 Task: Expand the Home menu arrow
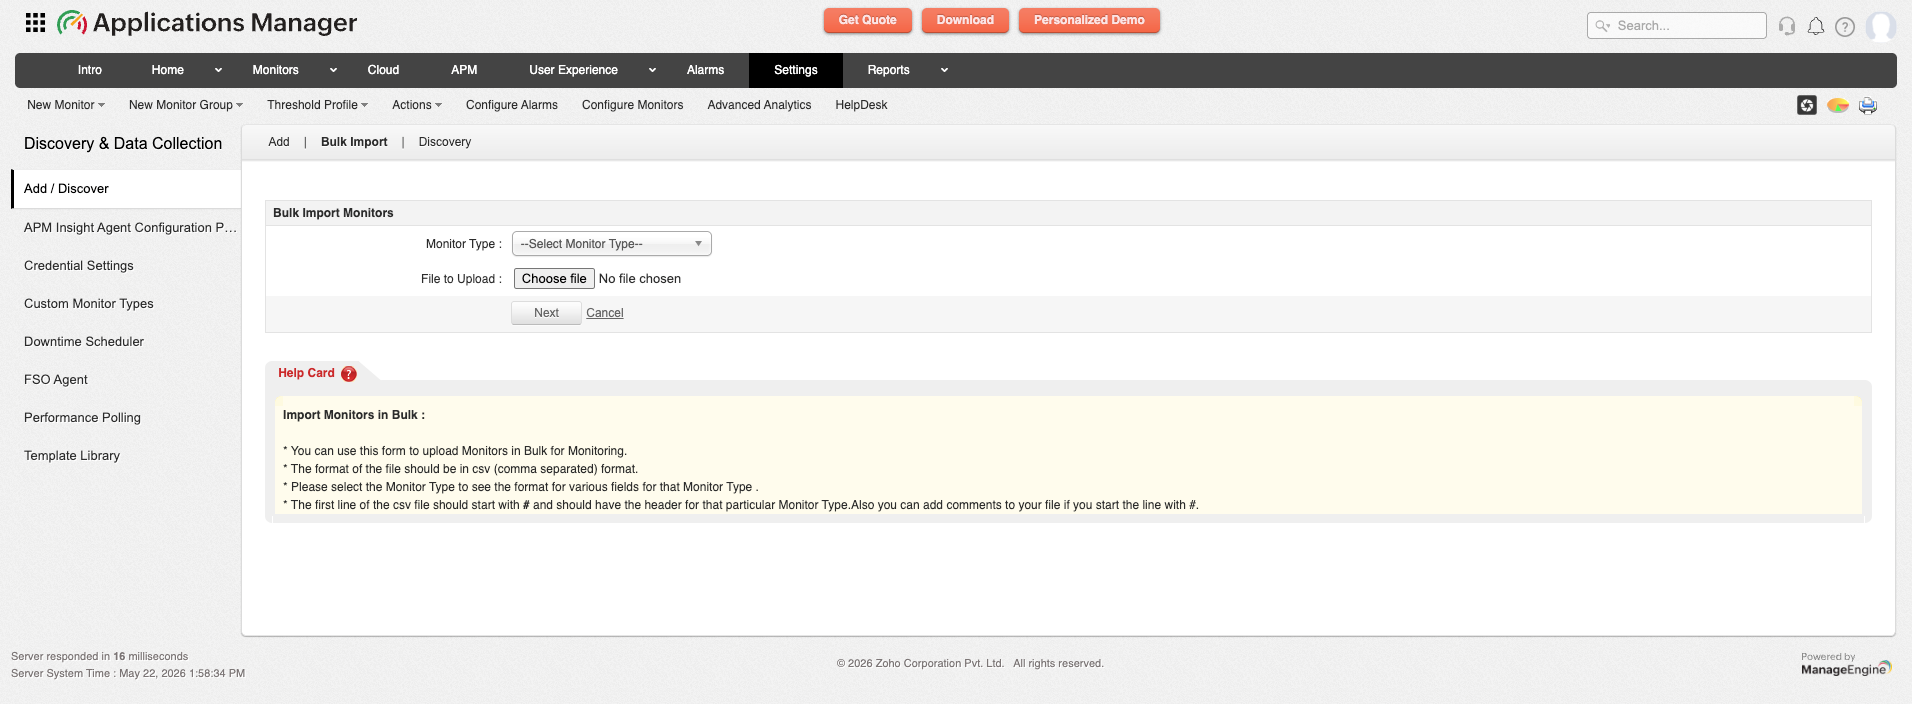point(218,70)
